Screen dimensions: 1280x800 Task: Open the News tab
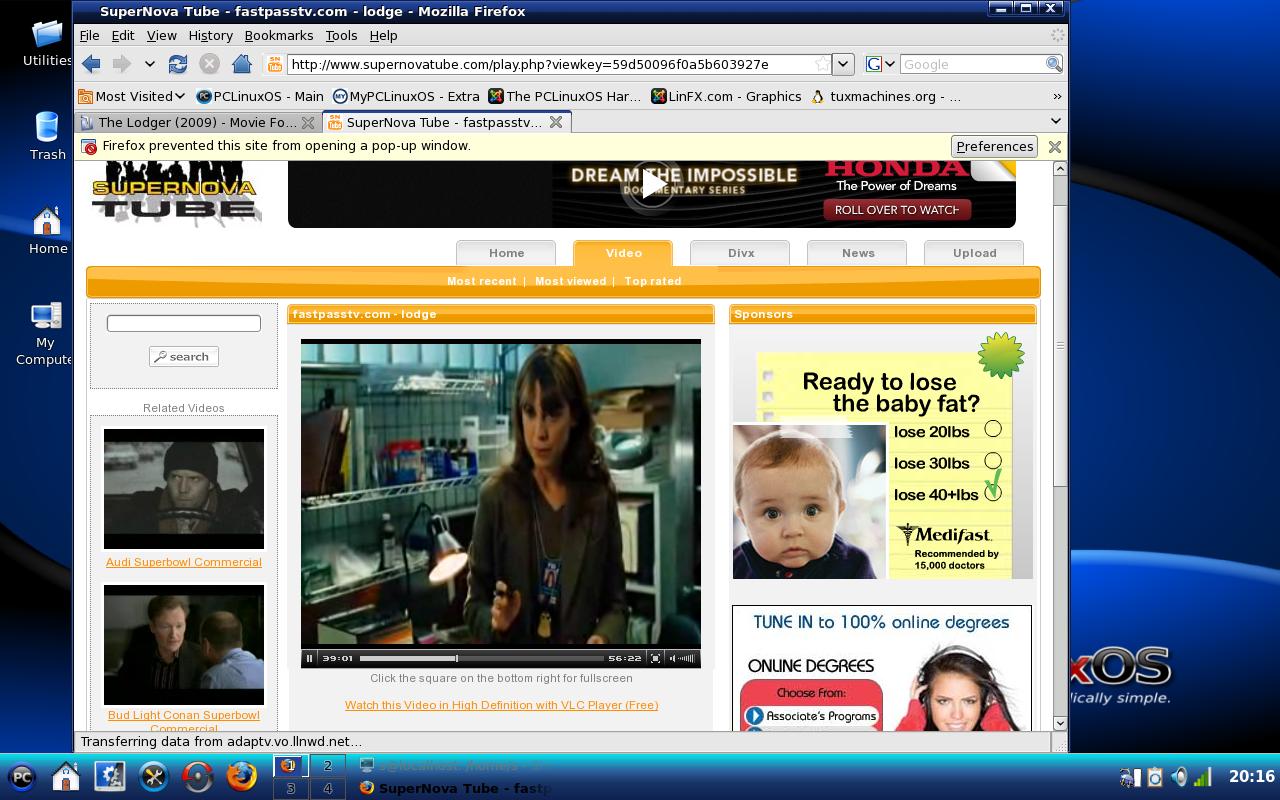pos(858,253)
